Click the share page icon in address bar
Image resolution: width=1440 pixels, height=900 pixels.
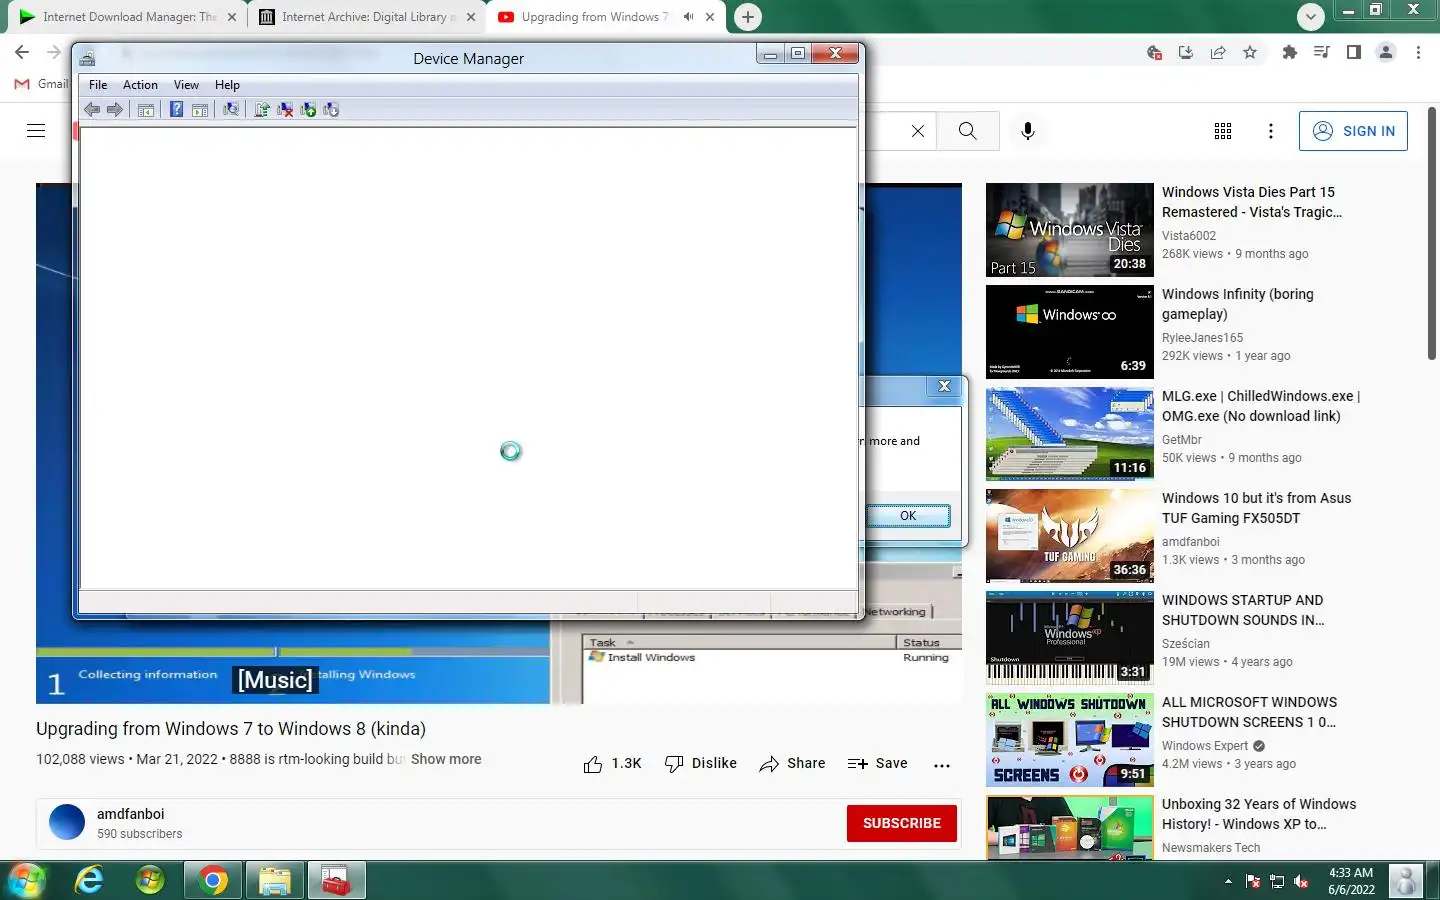pyautogui.click(x=1218, y=52)
